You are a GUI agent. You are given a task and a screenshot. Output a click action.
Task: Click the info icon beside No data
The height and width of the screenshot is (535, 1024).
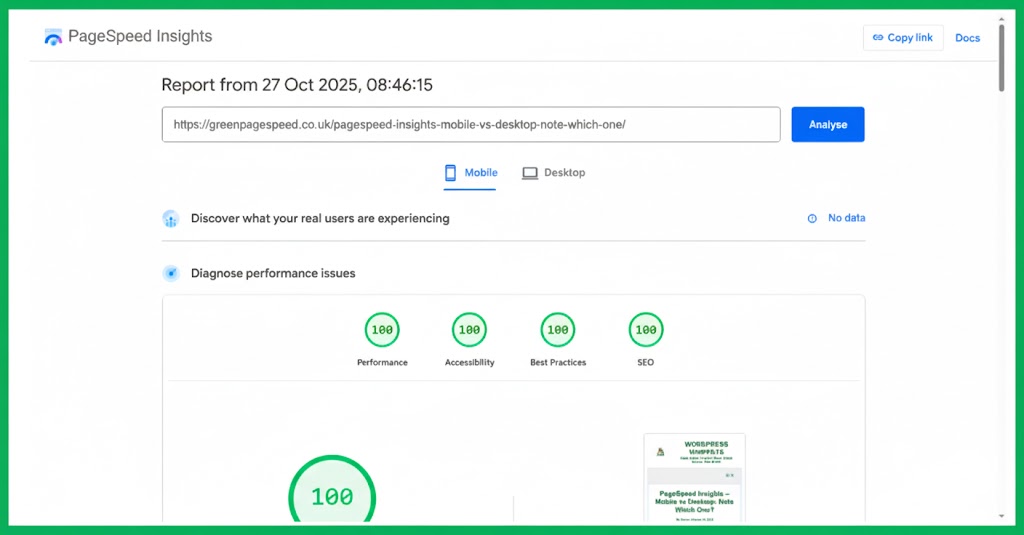click(812, 218)
